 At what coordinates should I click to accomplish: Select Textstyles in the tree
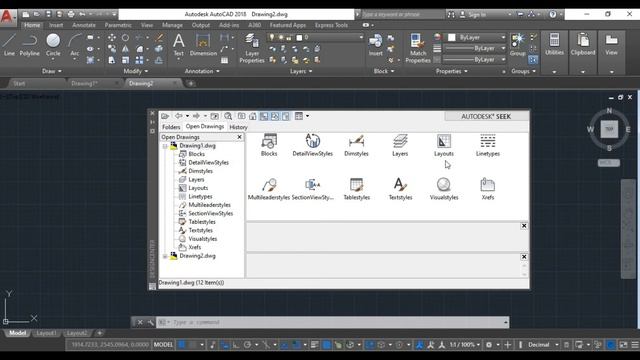[x=200, y=231]
